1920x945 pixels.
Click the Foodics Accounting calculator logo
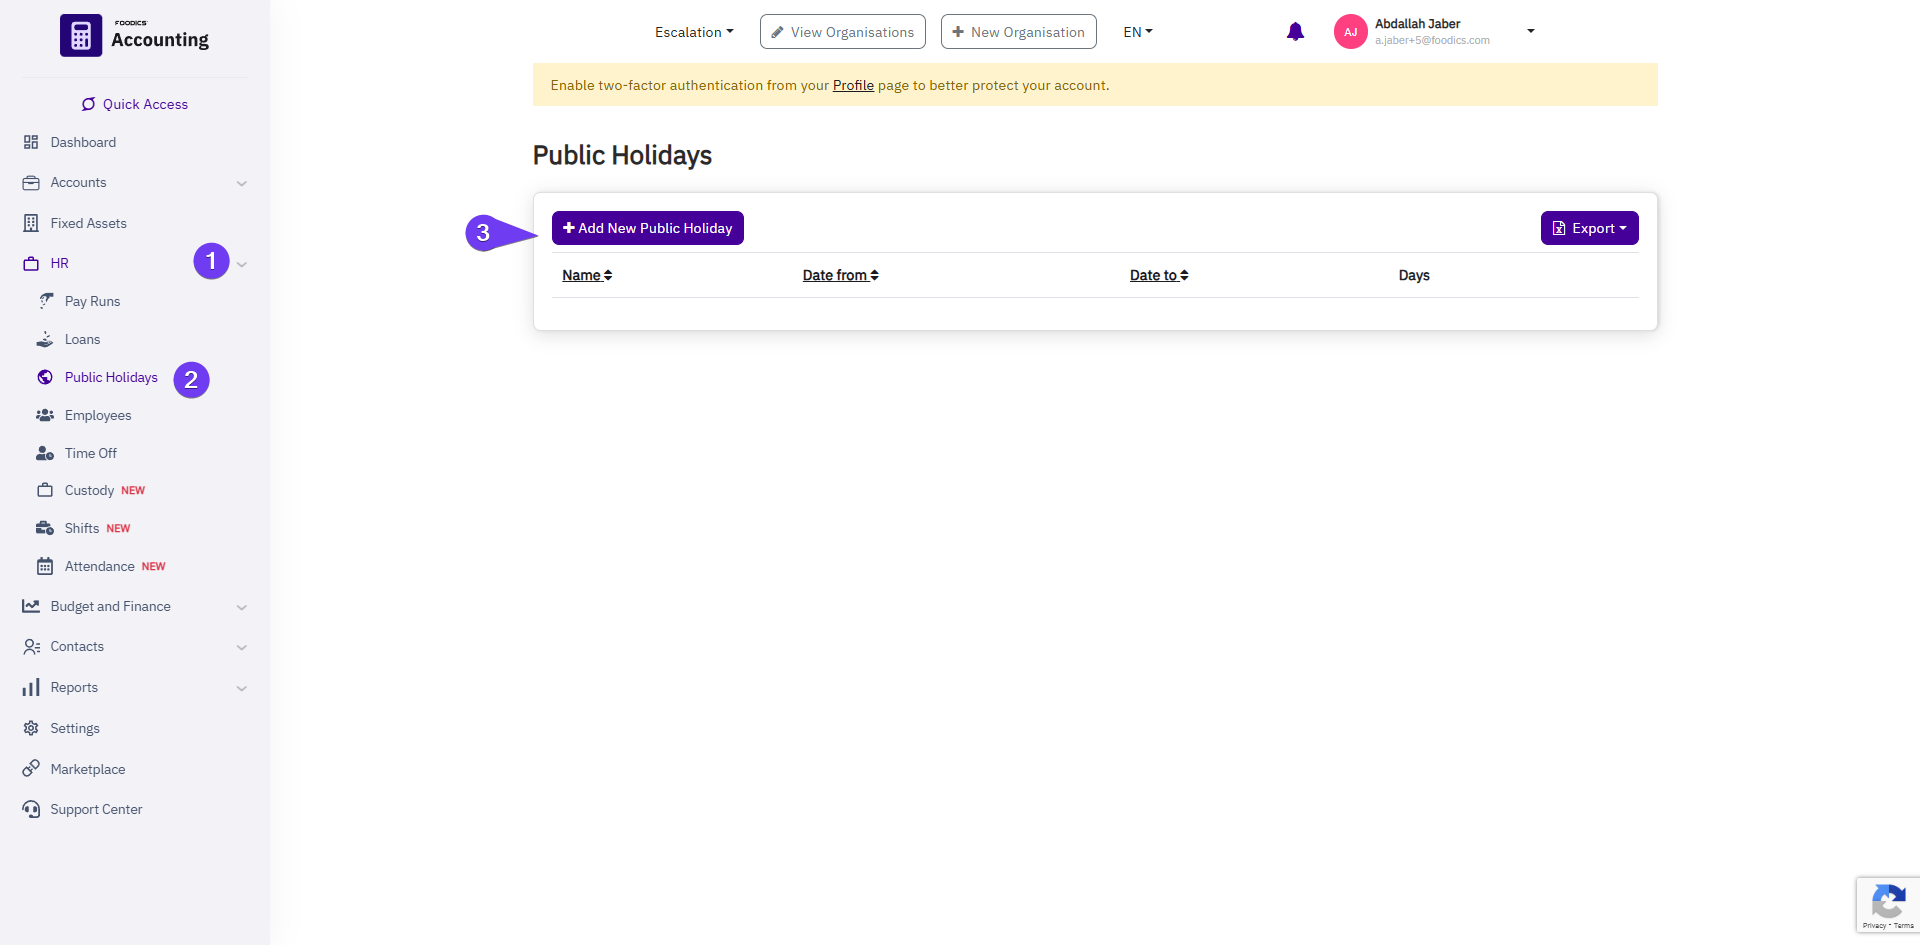81,36
